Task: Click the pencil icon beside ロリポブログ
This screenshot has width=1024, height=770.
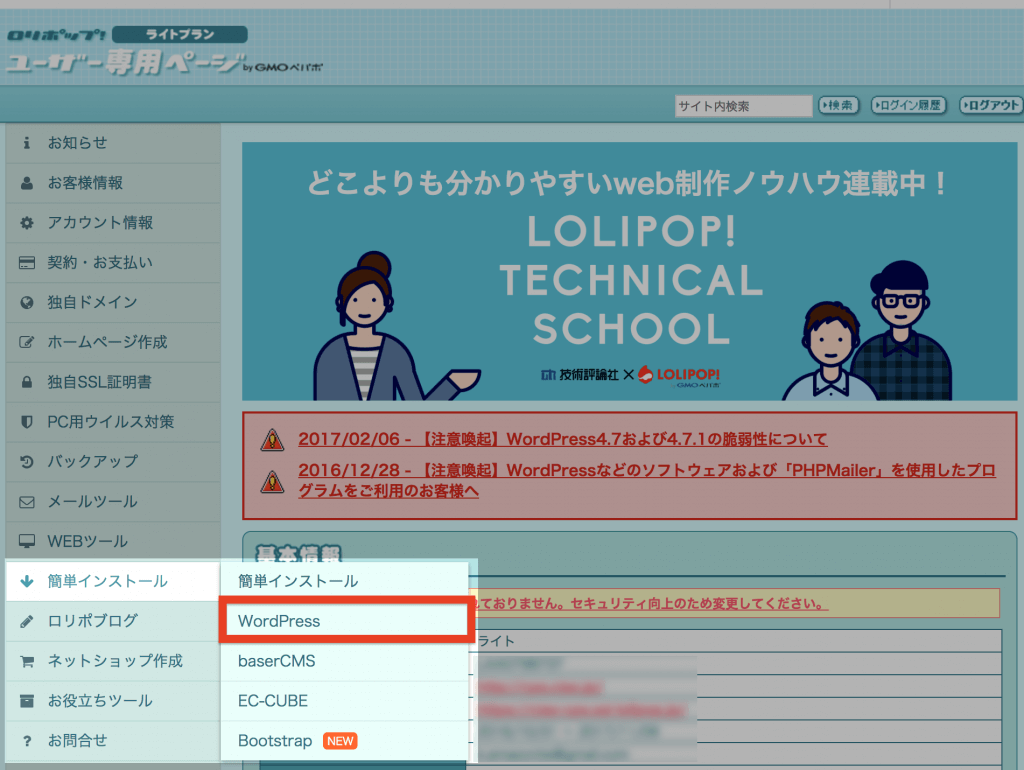Action: click(26, 621)
